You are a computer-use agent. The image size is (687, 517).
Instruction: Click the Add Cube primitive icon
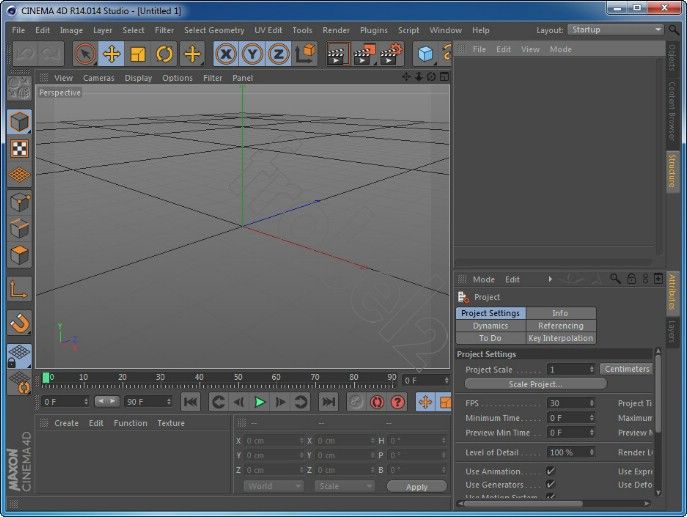[x=426, y=54]
